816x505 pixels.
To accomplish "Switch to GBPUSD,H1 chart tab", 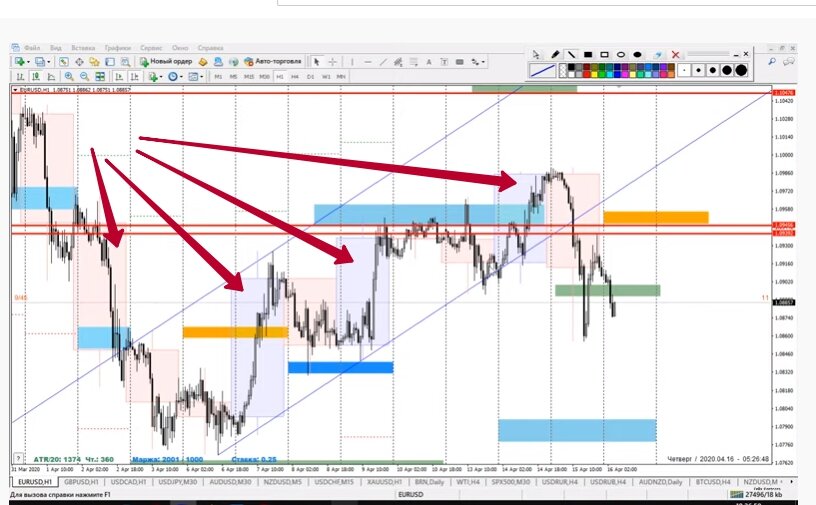I will tap(81, 482).
